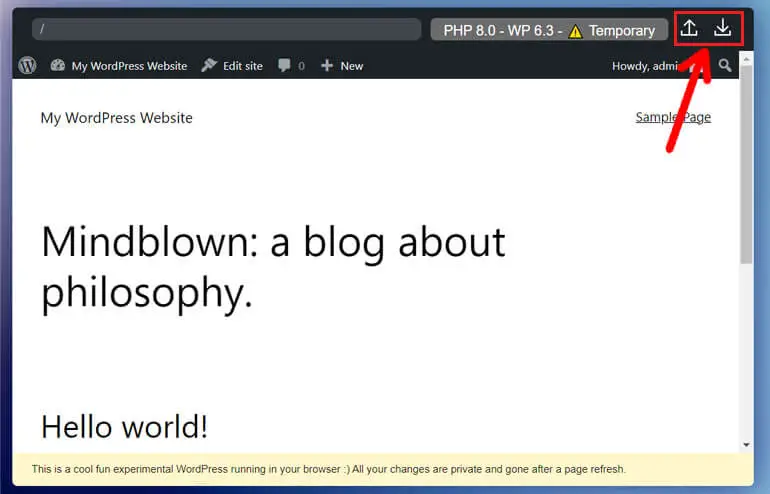Image resolution: width=770 pixels, height=494 pixels.
Task: Open the WordPress logo menu
Action: click(27, 66)
